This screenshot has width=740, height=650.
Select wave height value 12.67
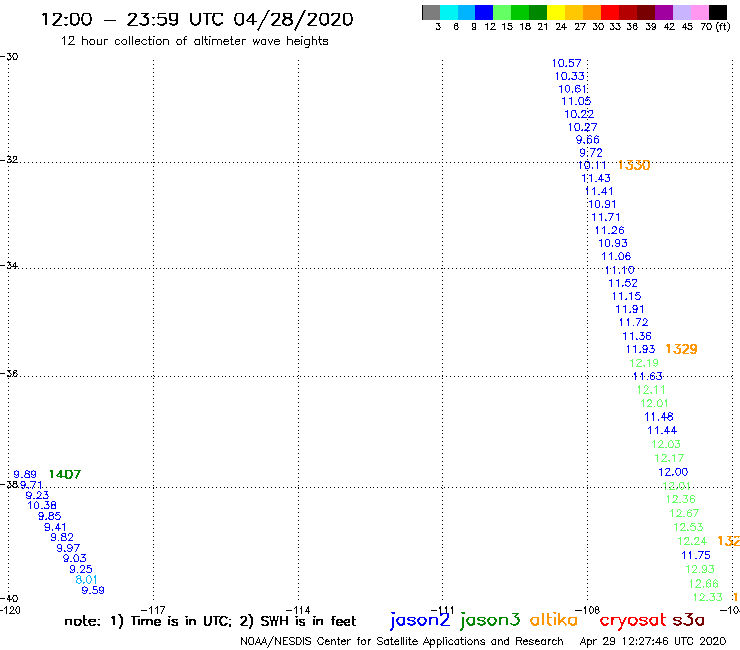(684, 513)
